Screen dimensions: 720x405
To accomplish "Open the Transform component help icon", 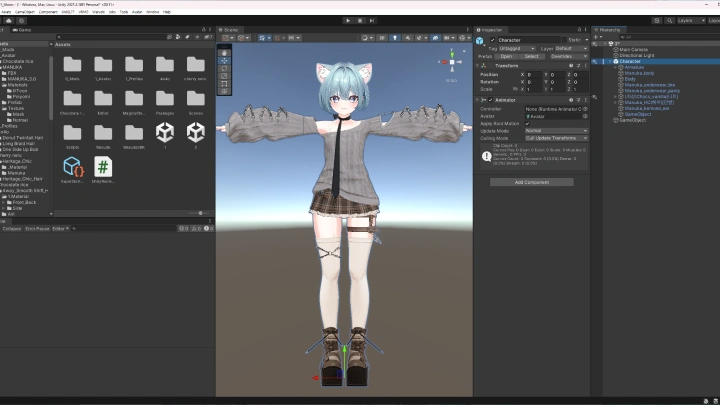I will point(571,66).
